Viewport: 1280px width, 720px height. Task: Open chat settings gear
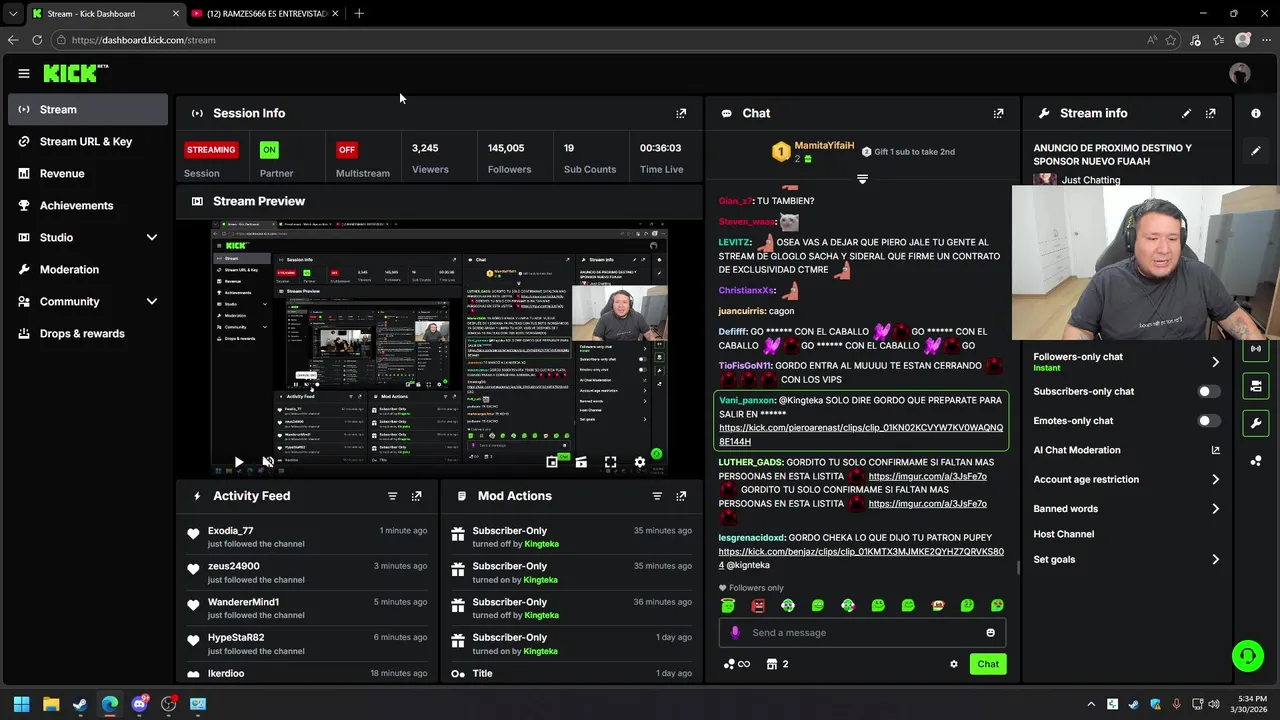(953, 664)
